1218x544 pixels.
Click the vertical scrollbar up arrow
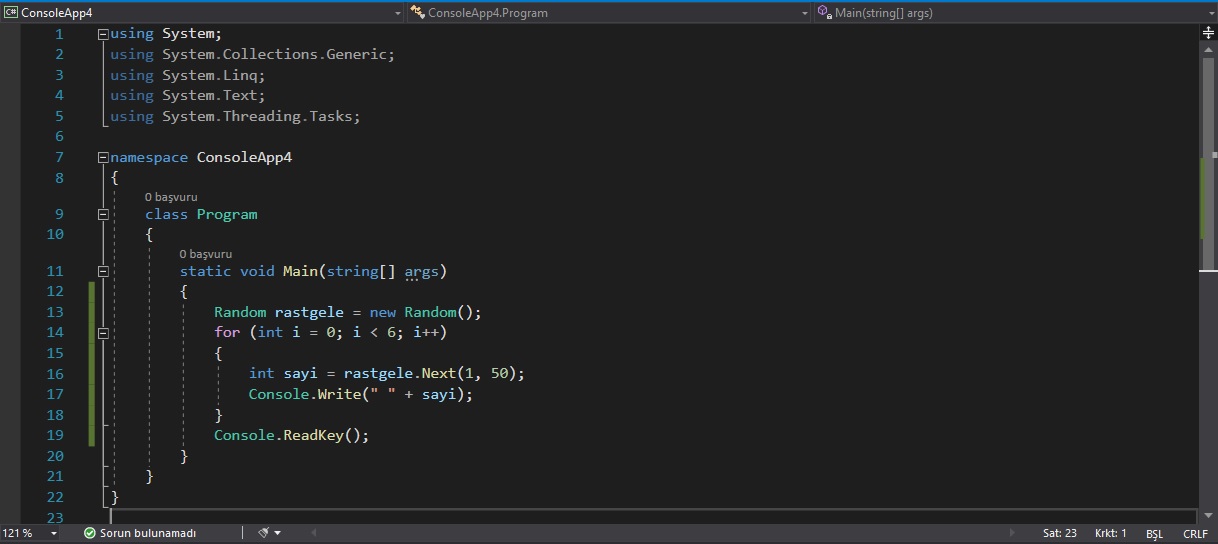tap(1208, 48)
